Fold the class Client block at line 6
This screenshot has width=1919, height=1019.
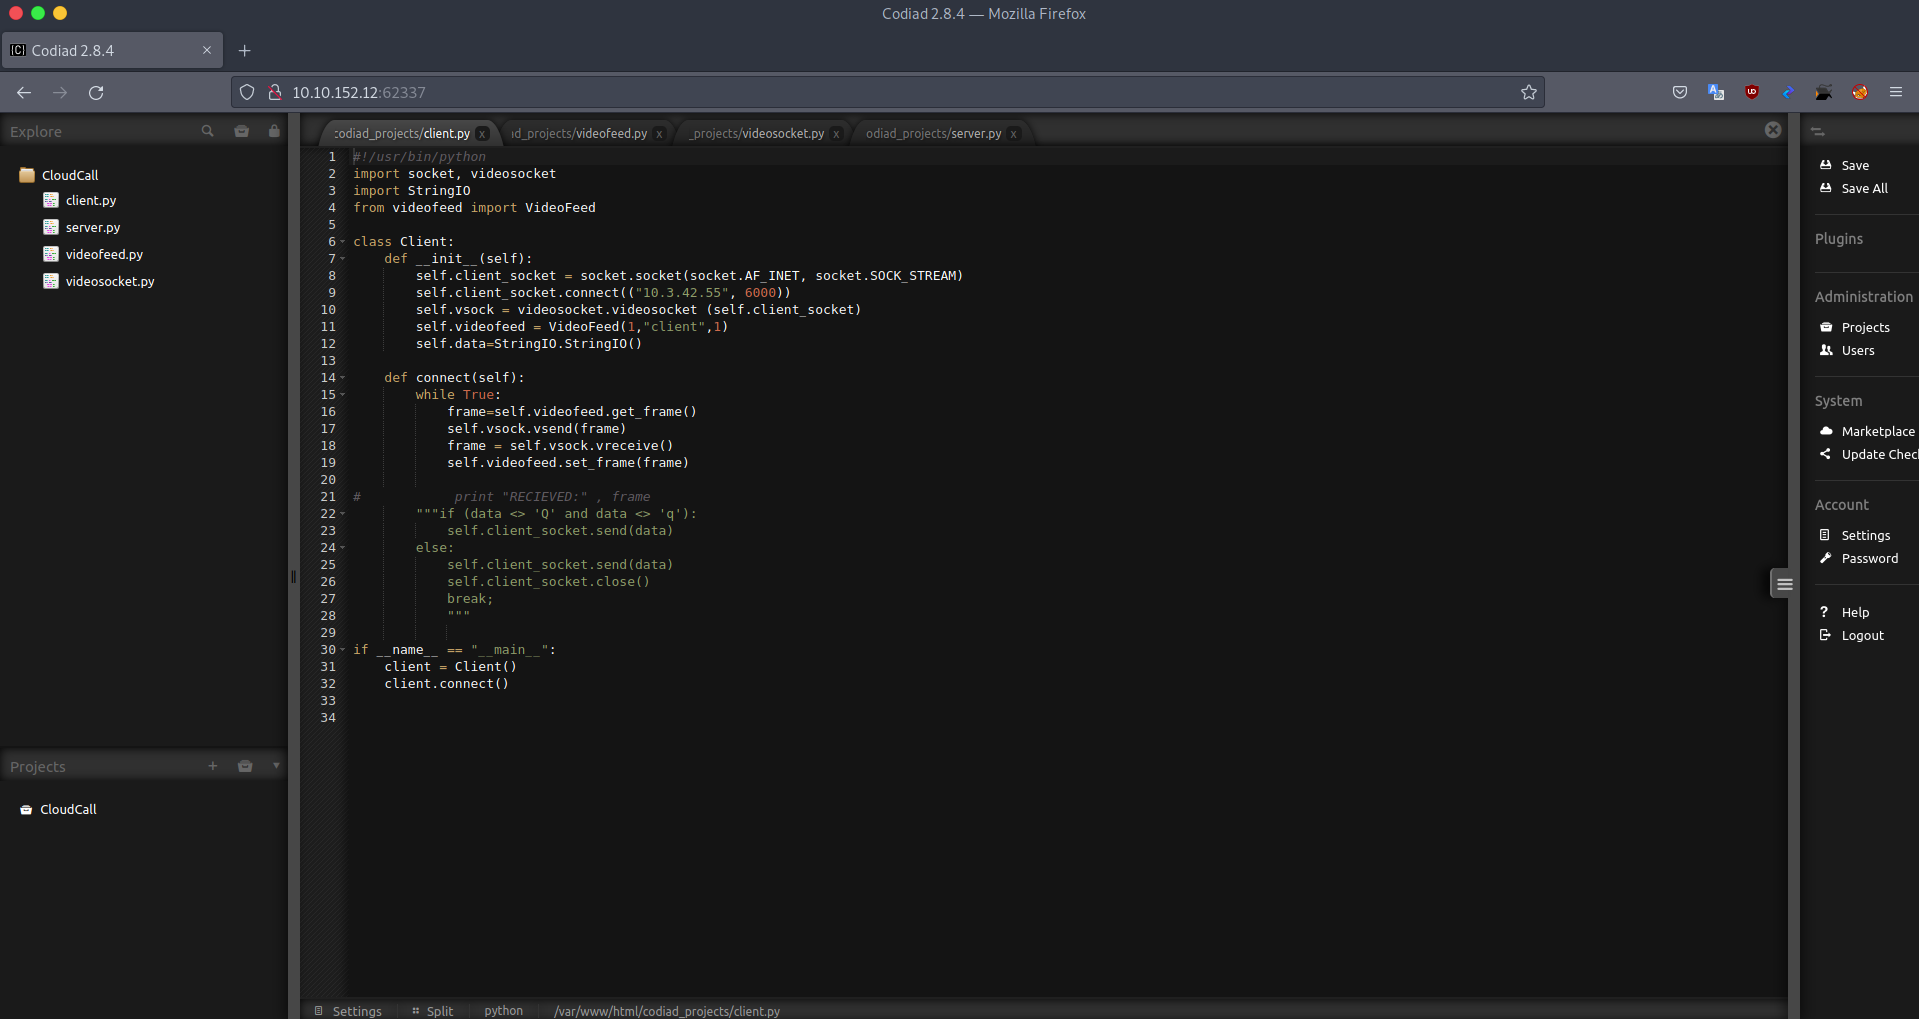pyautogui.click(x=342, y=242)
